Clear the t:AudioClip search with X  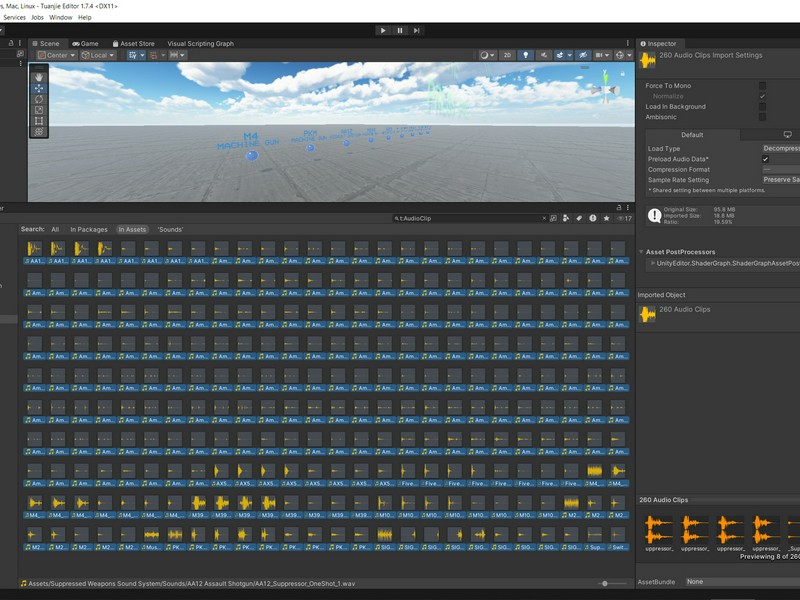[x=544, y=218]
